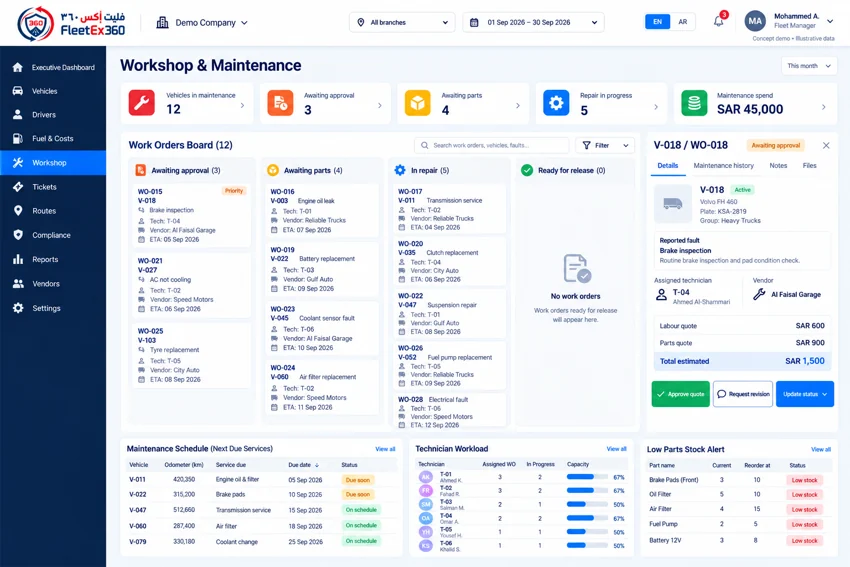The height and width of the screenshot is (567, 850).
Task: Click the Approve quote button
Action: click(x=680, y=394)
